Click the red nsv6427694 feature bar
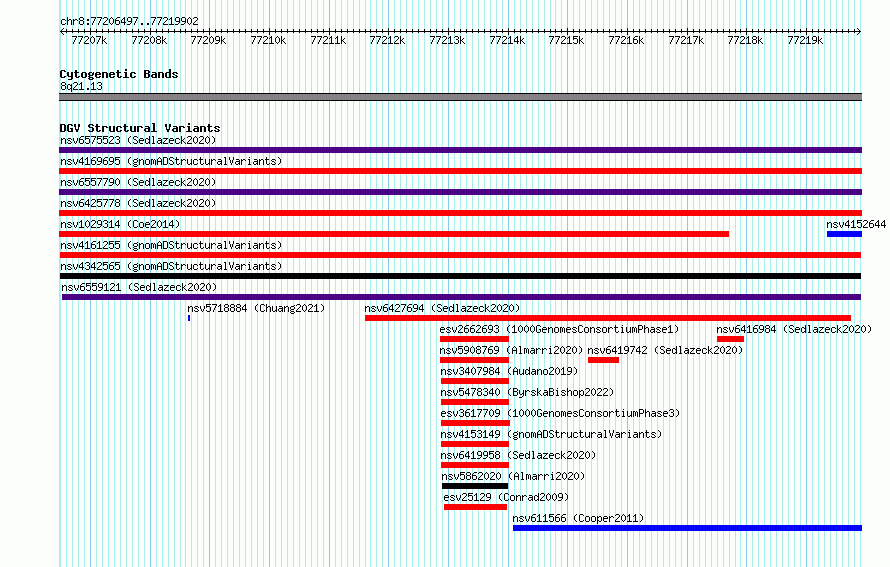 tap(608, 318)
